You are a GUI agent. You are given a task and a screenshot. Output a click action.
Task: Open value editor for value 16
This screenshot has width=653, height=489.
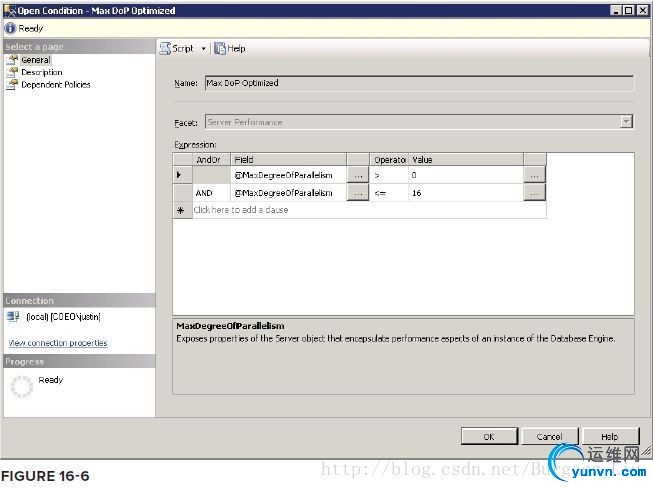pyautogui.click(x=534, y=193)
